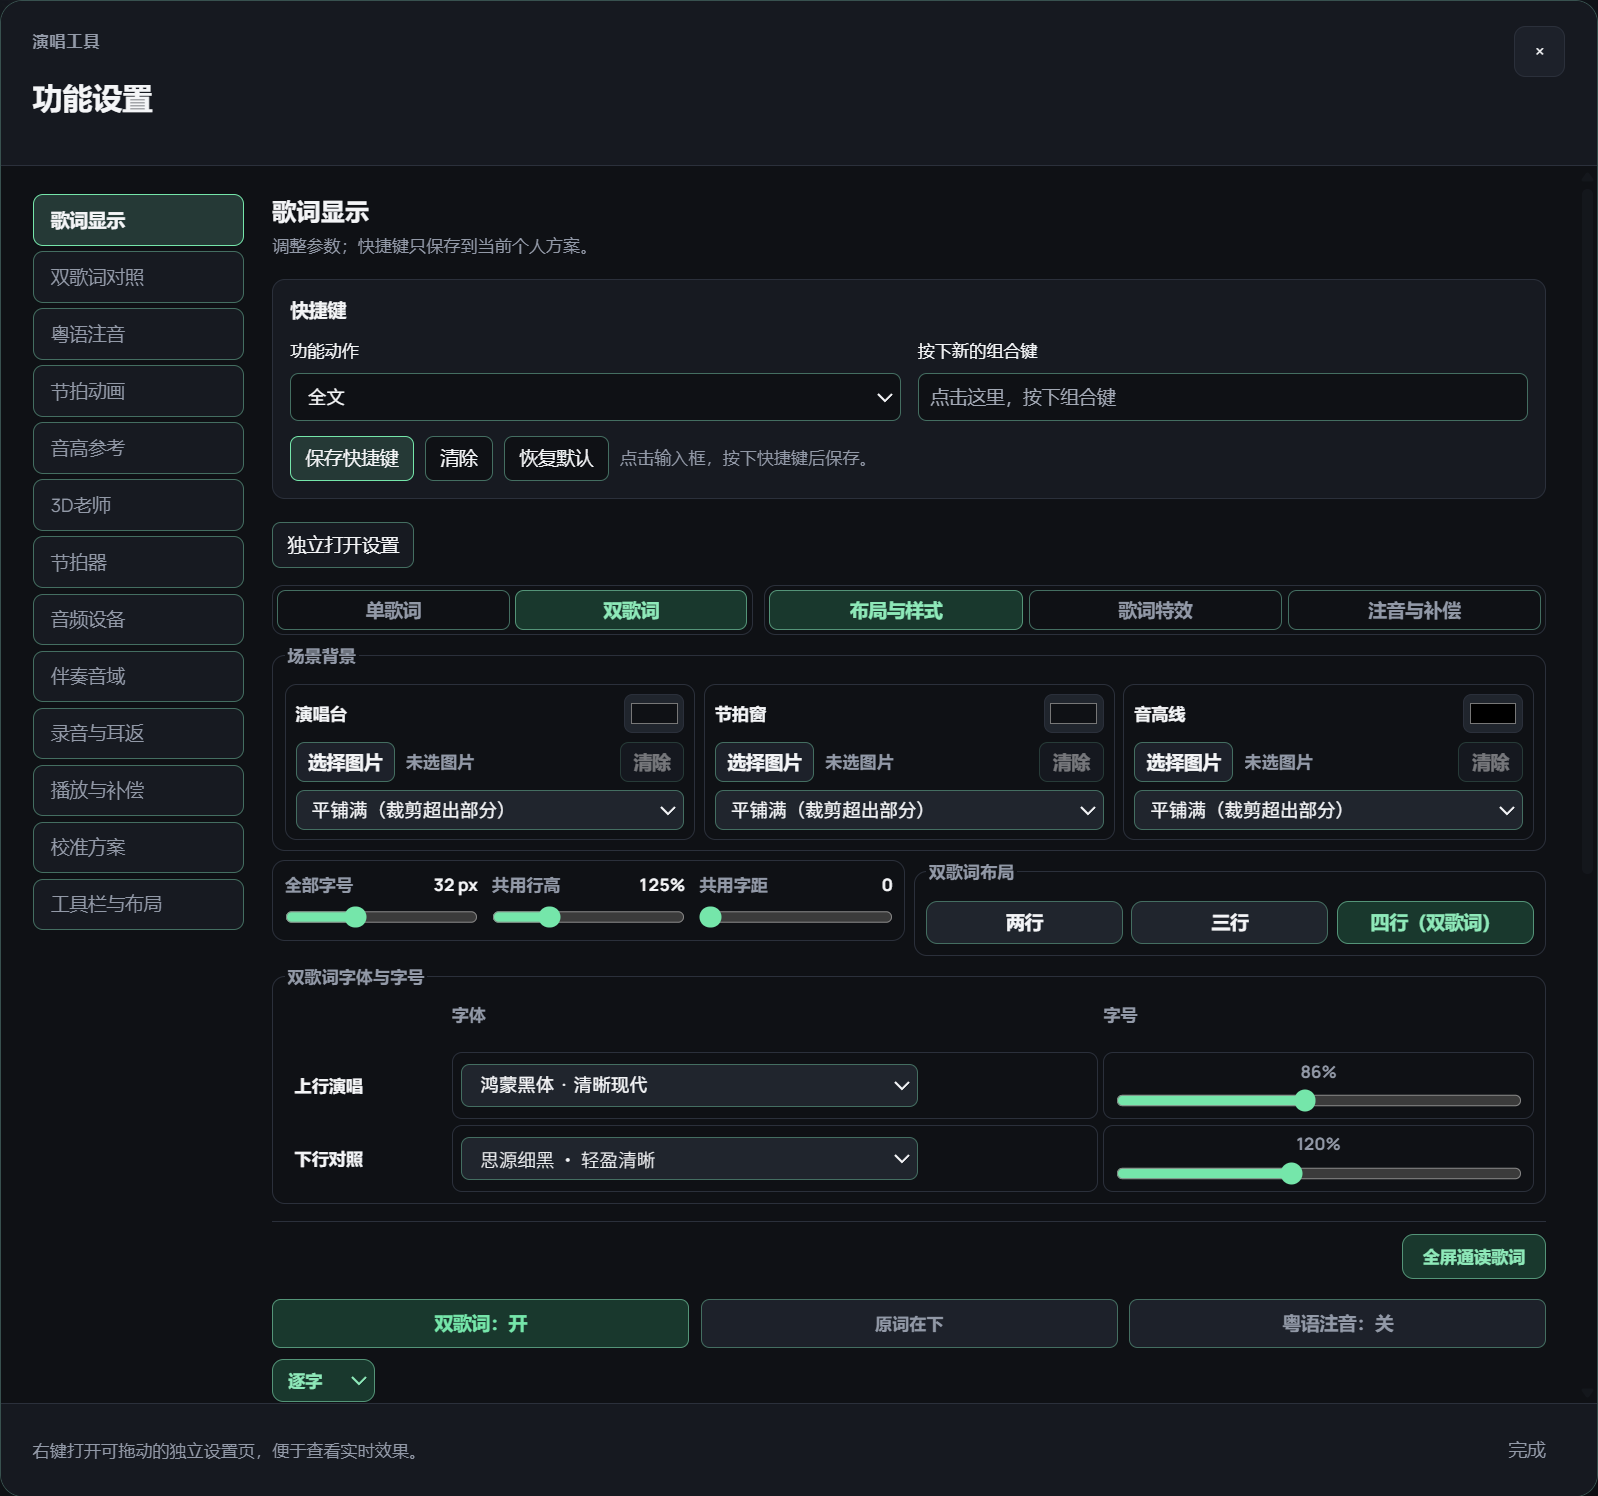The image size is (1598, 1496).
Task: Open the 双歌词对照 settings section
Action: [138, 277]
